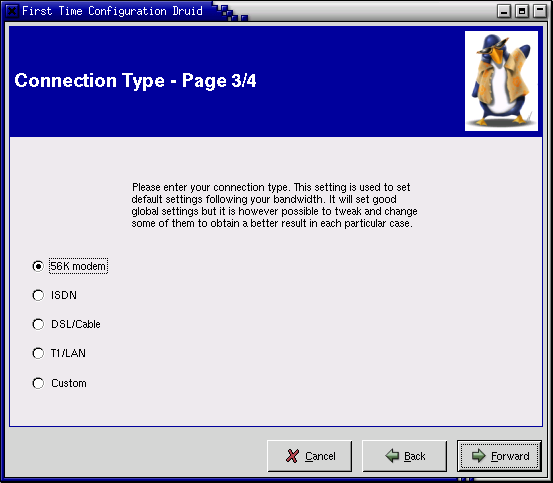Pick the T1/LAN connection option
The image size is (553, 483).
(38, 353)
